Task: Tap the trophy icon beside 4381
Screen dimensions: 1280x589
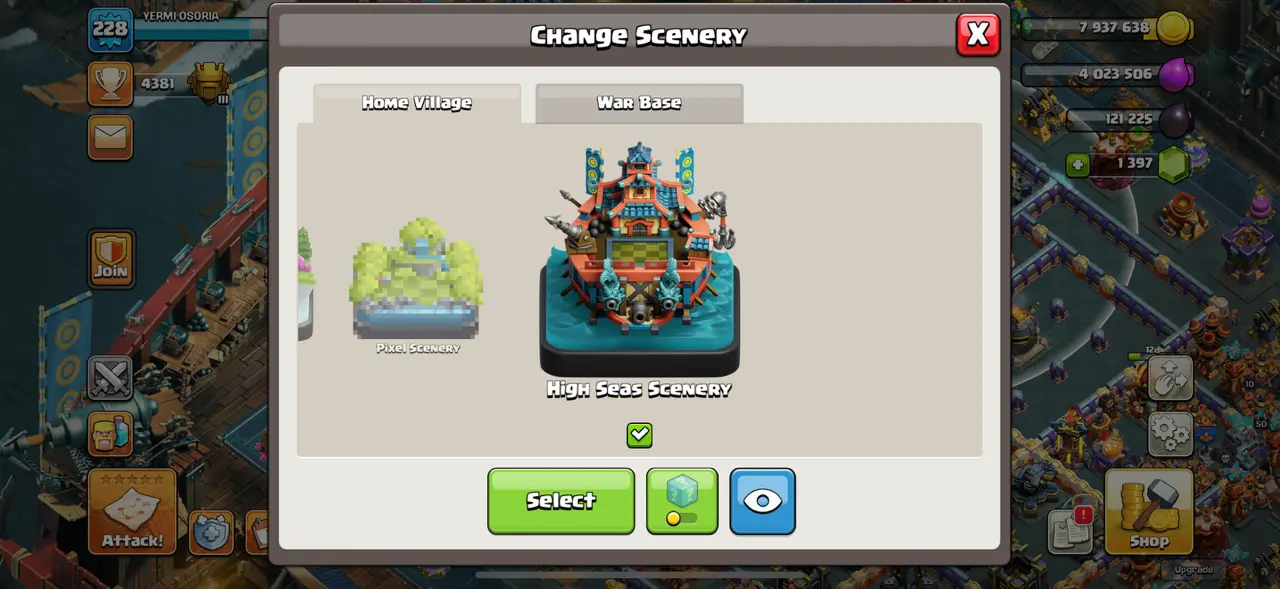Action: click(110, 84)
